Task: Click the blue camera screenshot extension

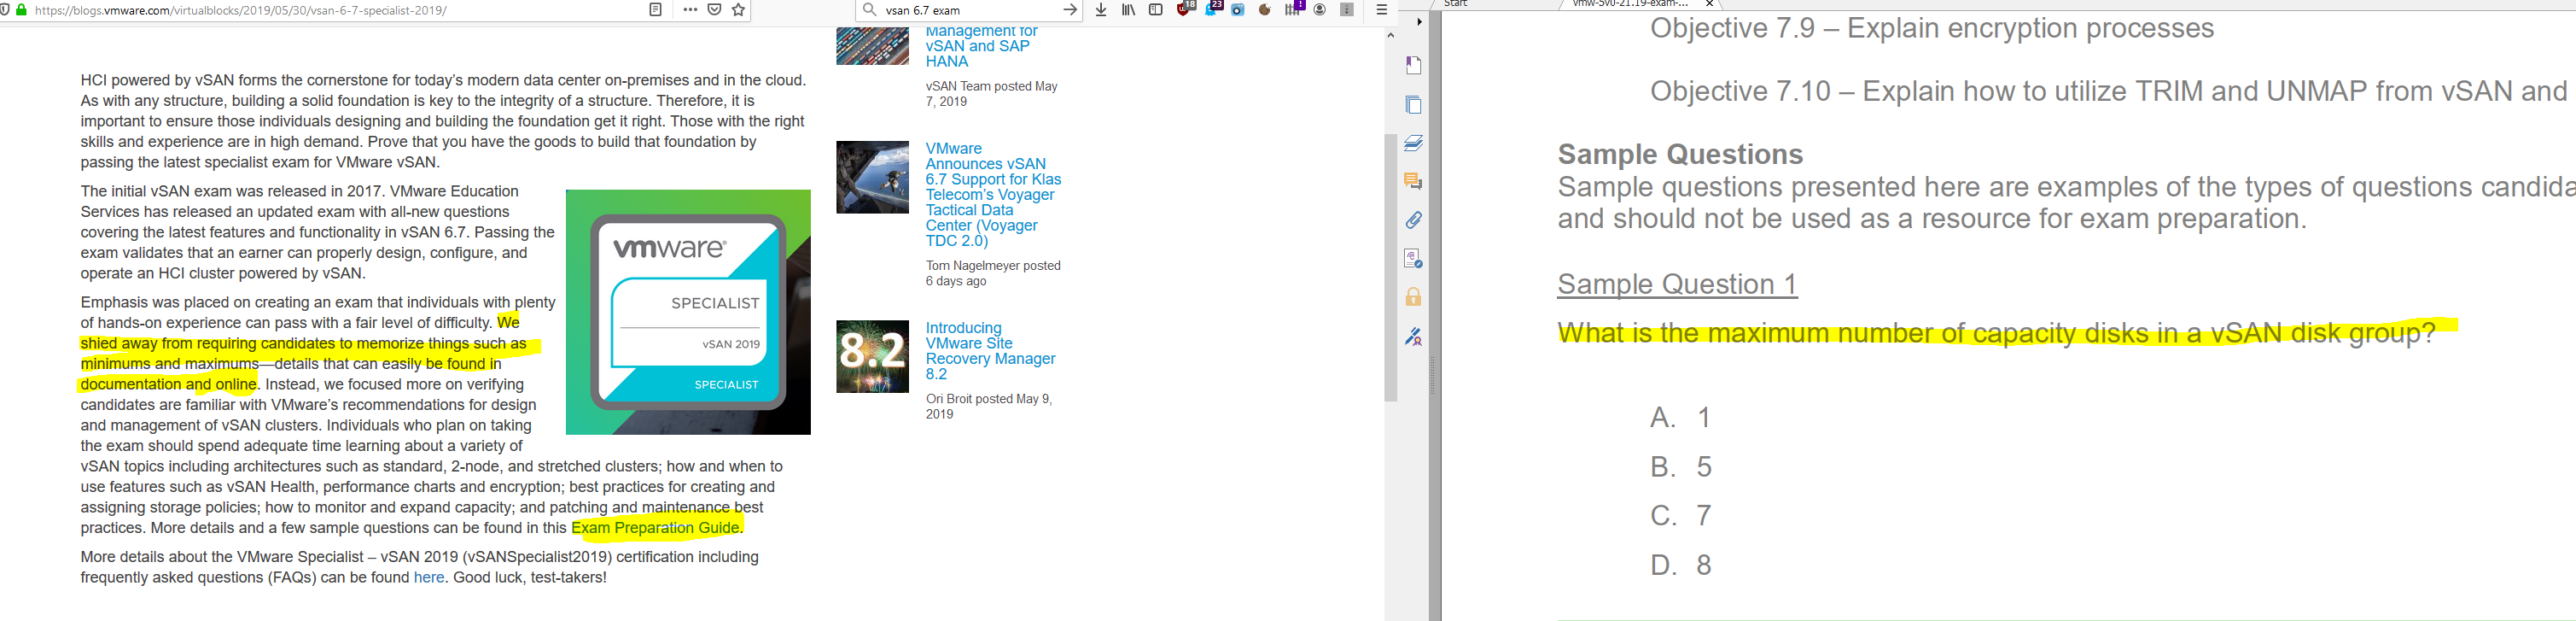Action: [x=1238, y=10]
